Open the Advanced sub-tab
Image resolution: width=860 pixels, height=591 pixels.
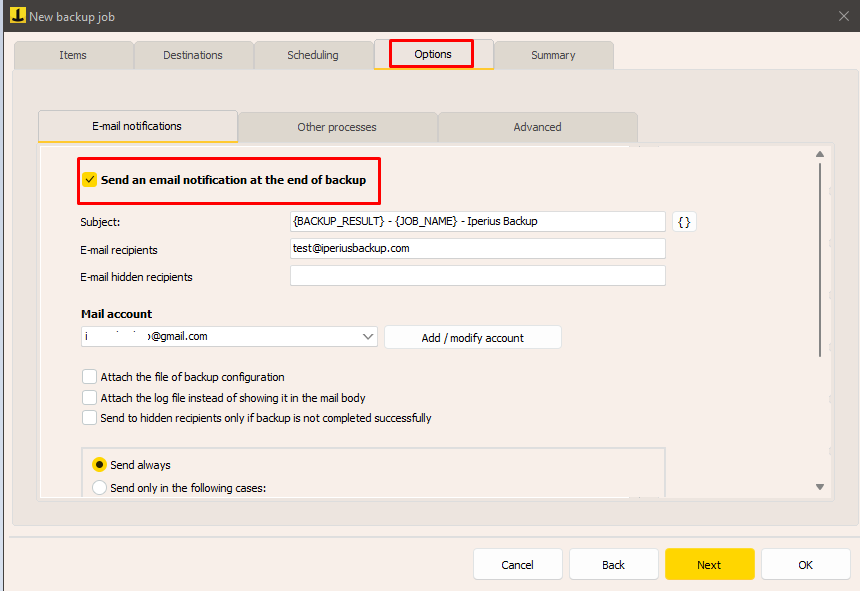click(x=538, y=127)
